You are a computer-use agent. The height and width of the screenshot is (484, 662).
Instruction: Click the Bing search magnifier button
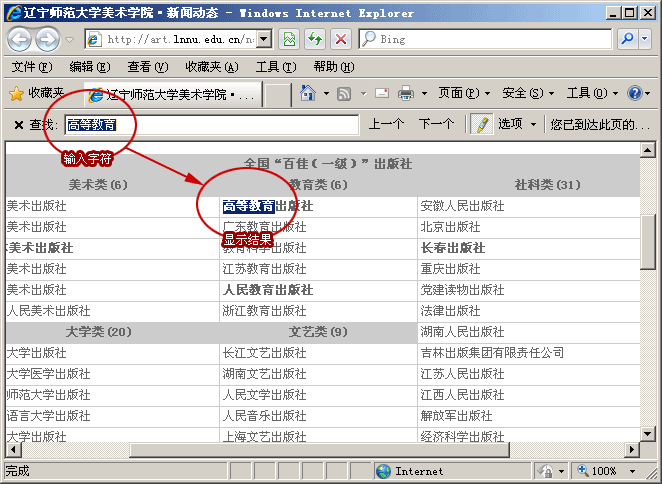(627, 39)
